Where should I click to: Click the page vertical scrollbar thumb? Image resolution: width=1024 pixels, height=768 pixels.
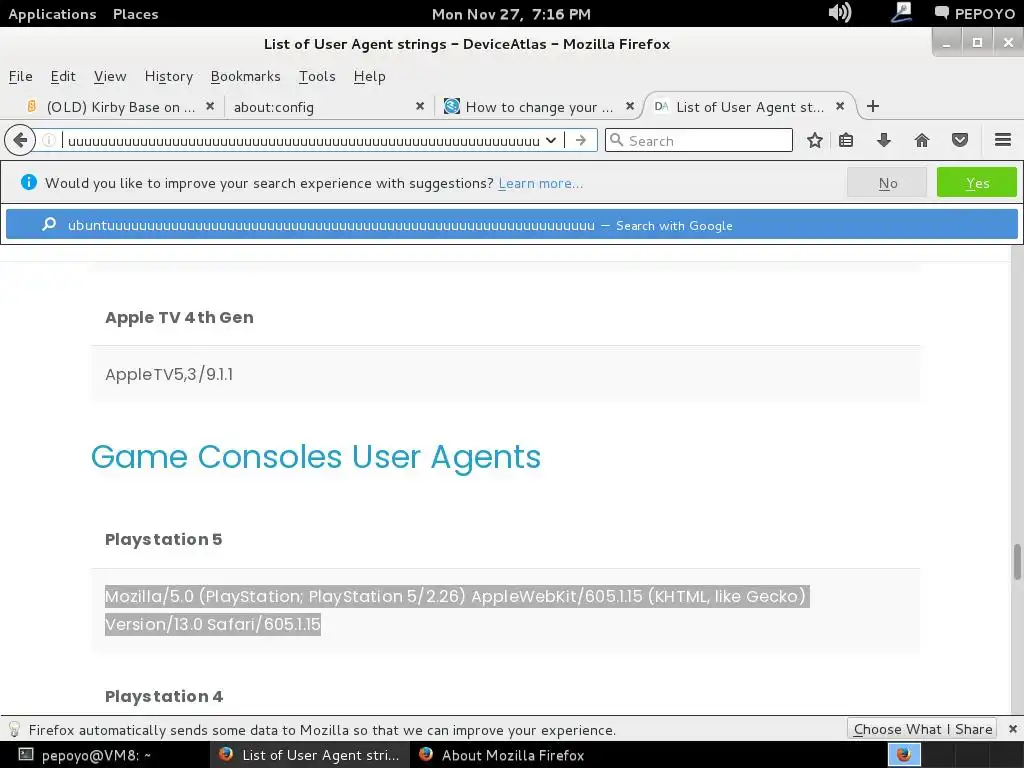coord(1017,562)
